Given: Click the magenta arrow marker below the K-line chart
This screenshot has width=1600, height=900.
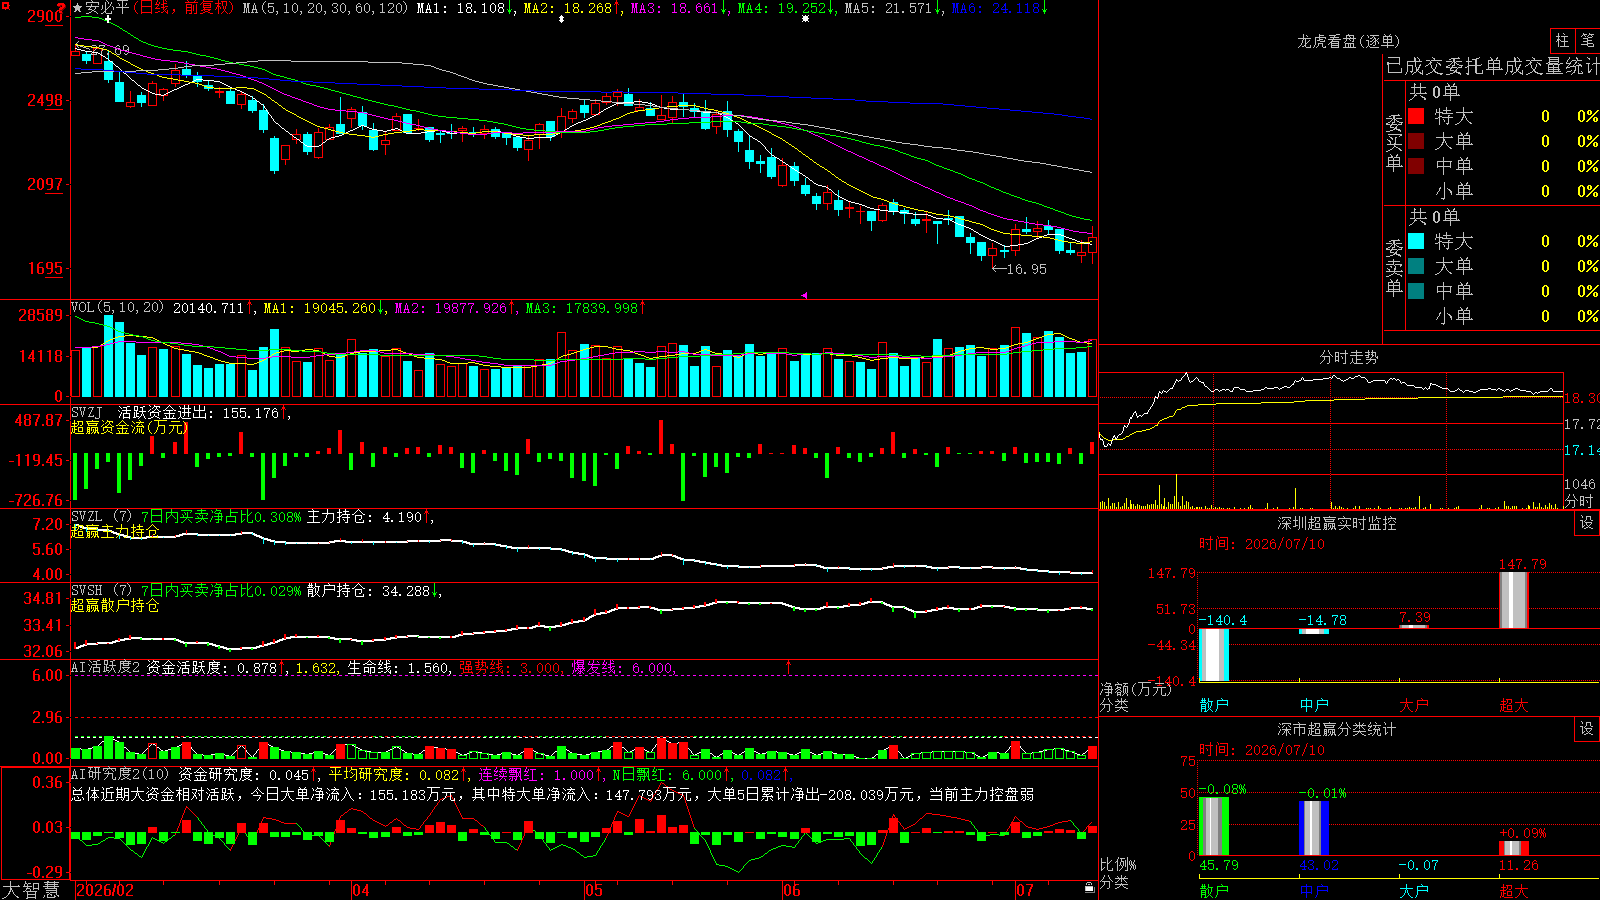Looking at the screenshot, I should (x=805, y=295).
